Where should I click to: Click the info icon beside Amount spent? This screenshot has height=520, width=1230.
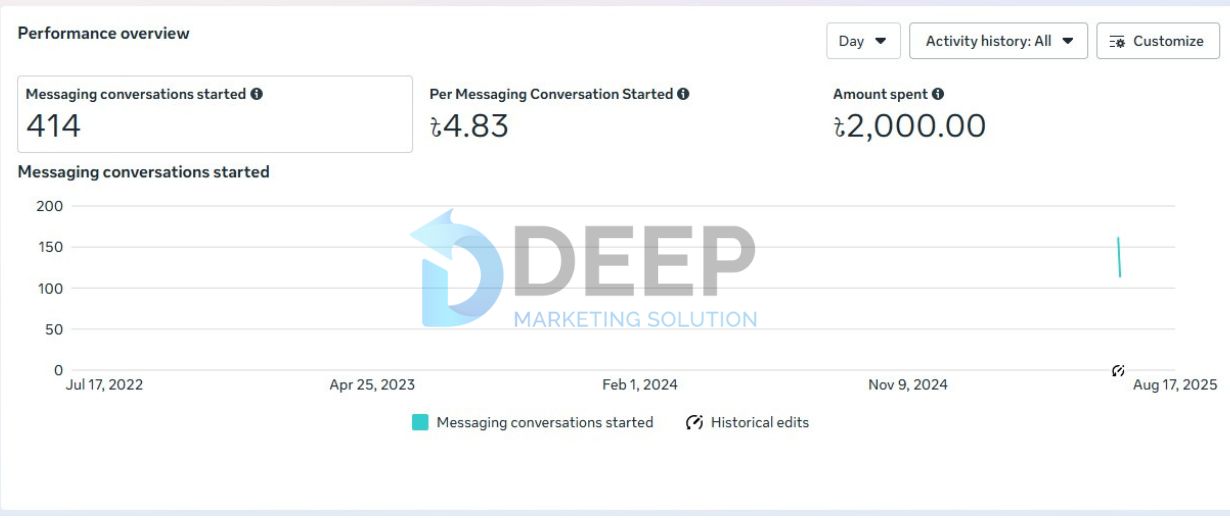click(938, 94)
